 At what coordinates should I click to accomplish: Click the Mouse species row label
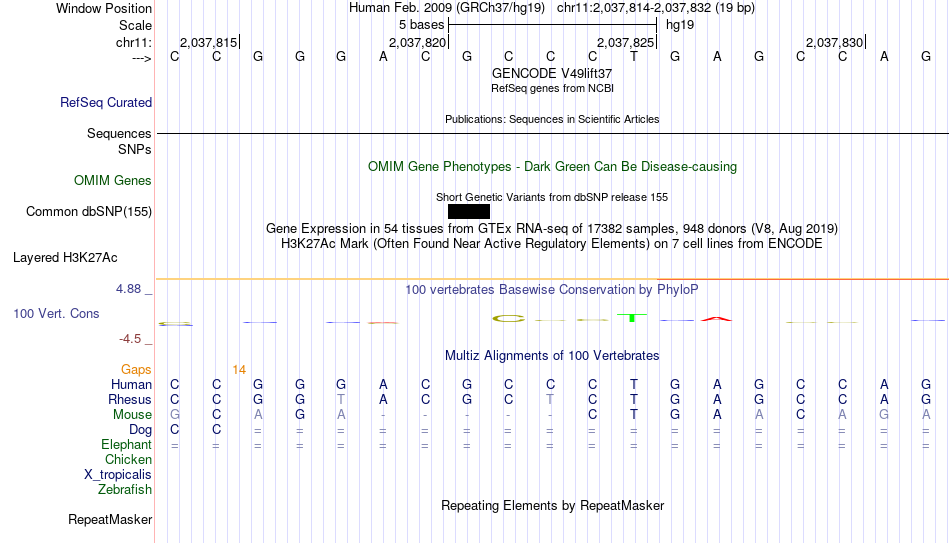132,415
